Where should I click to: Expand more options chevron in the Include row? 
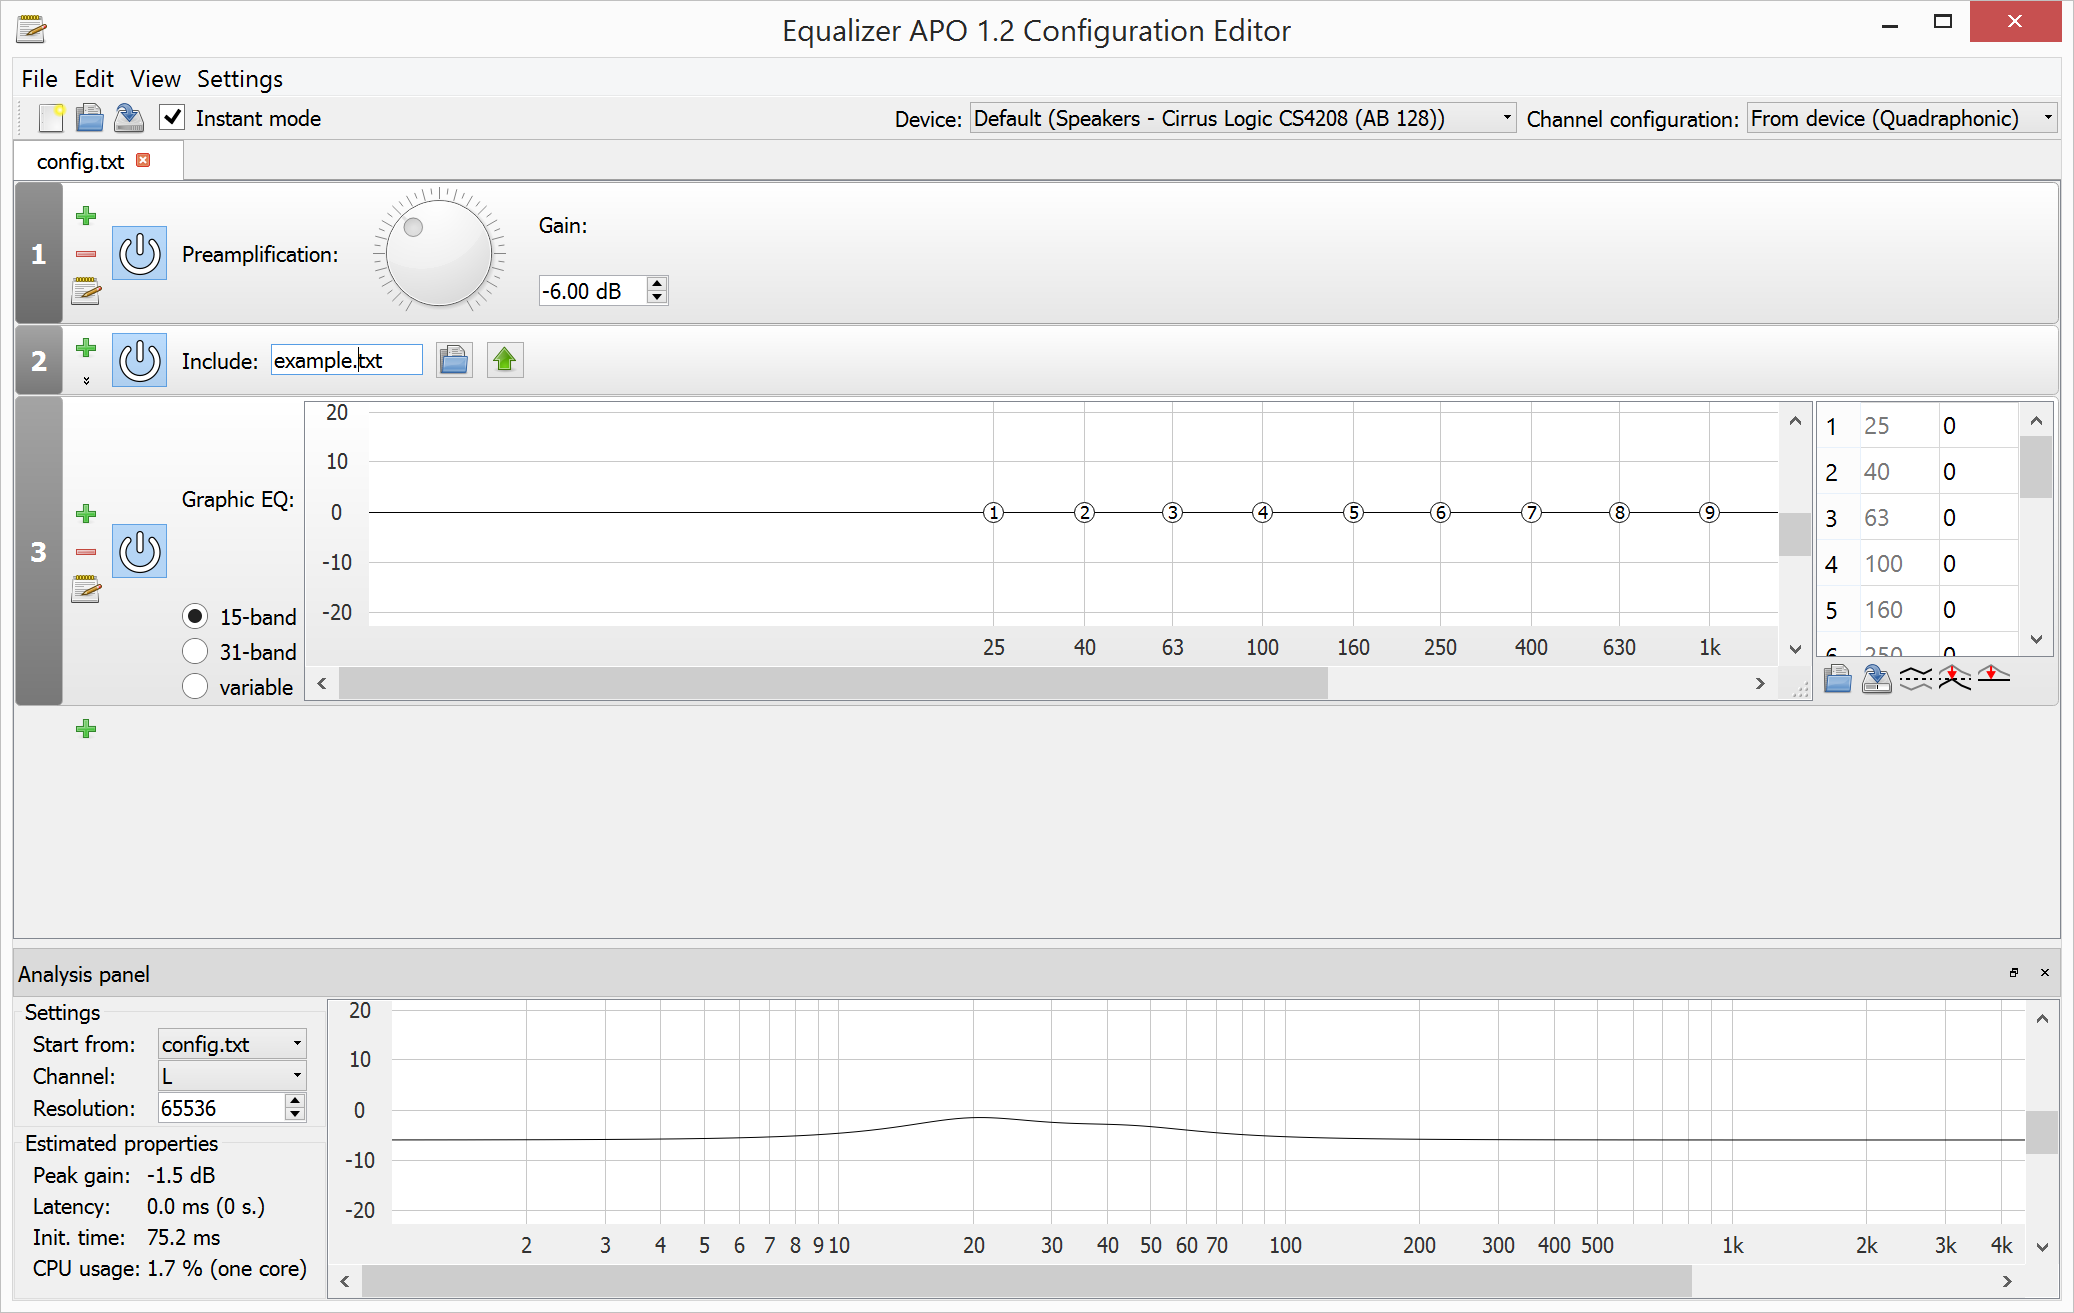86,380
